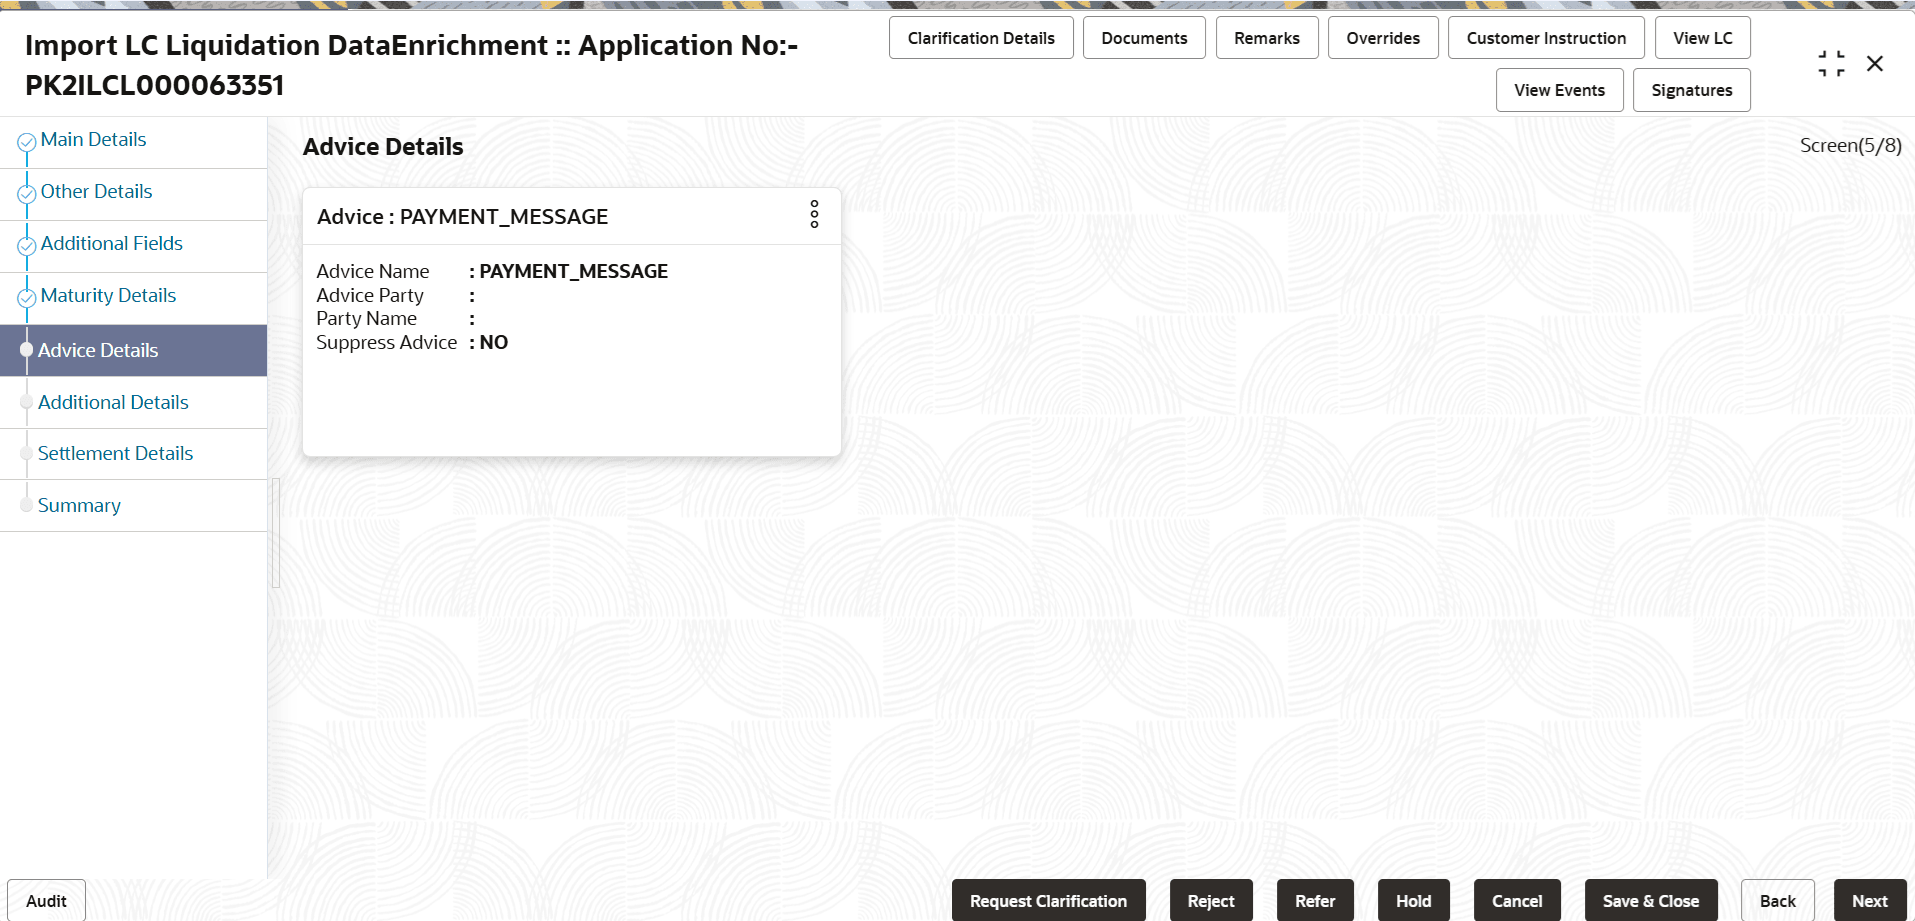Click the Advice Details heading
The height and width of the screenshot is (921, 1915).
click(x=383, y=147)
